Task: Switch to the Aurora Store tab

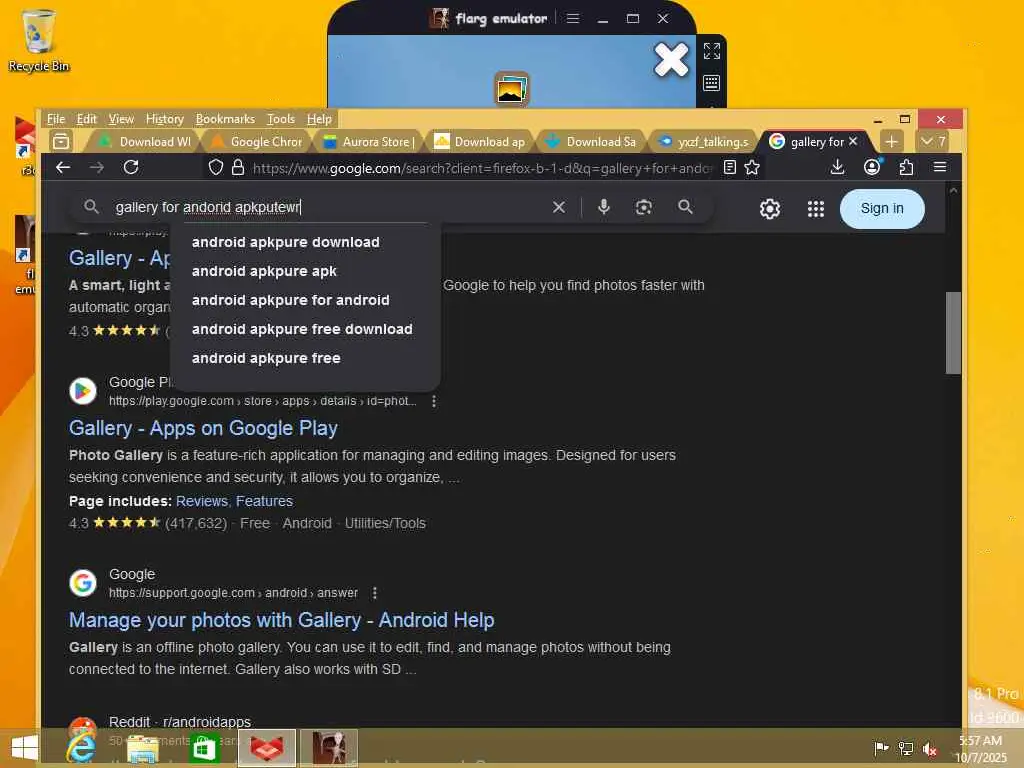Action: point(369,142)
